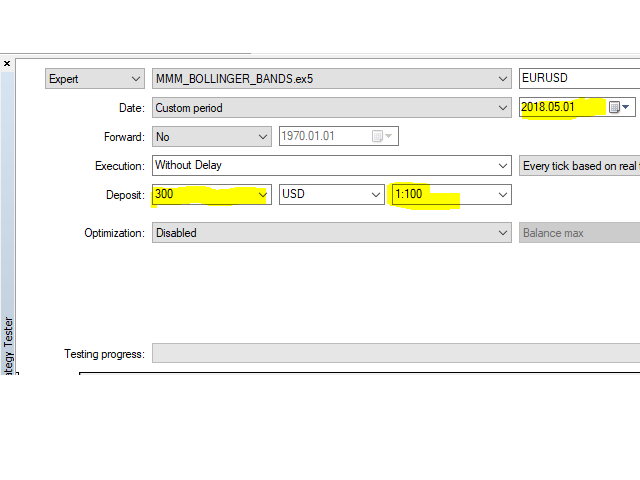The height and width of the screenshot is (480, 640).
Task: Click the Testing progress bar
Action: point(396,353)
